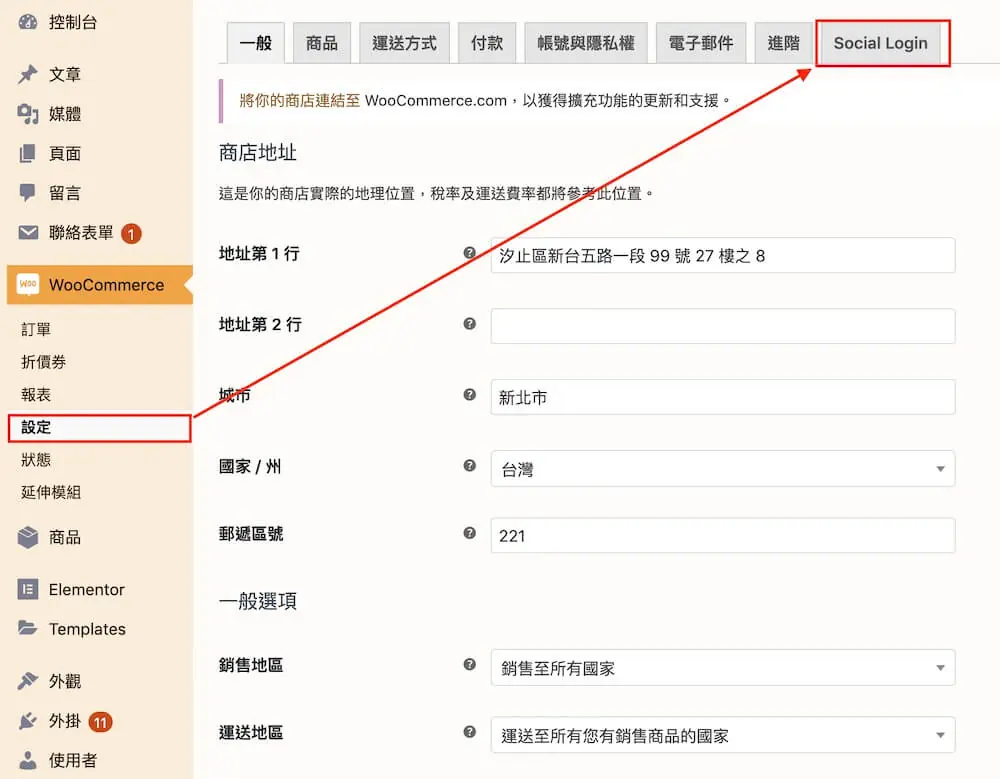
Task: Open the 控制台 dashboard icon
Action: tap(28, 22)
